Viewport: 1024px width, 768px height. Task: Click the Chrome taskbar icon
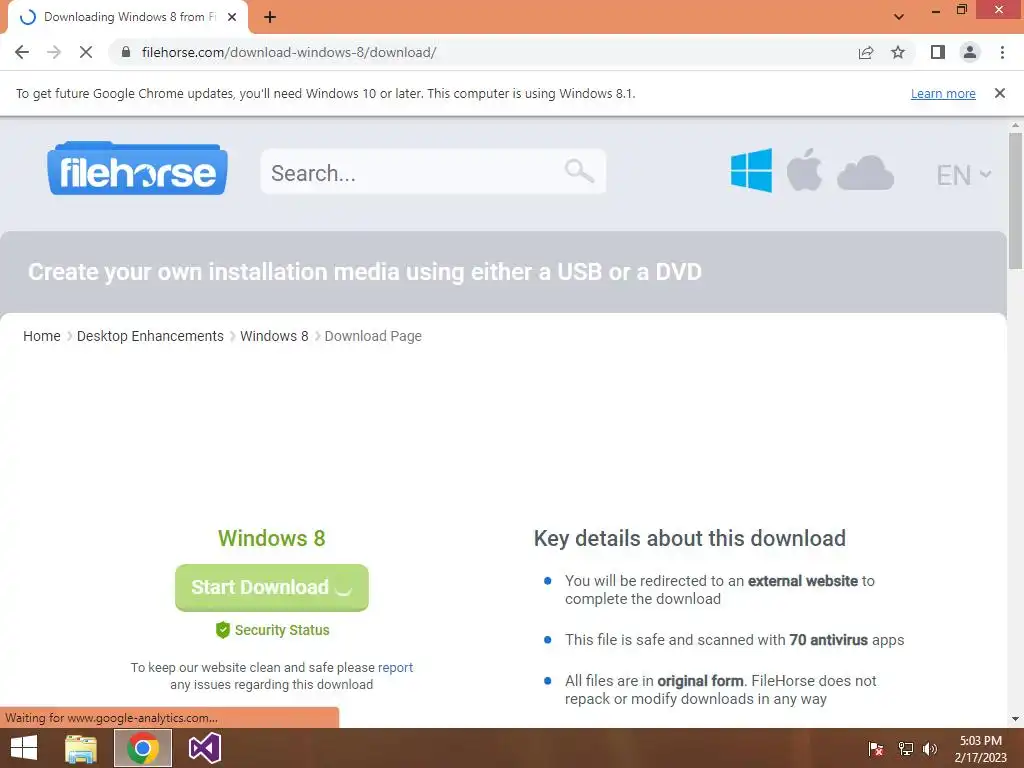(143, 748)
